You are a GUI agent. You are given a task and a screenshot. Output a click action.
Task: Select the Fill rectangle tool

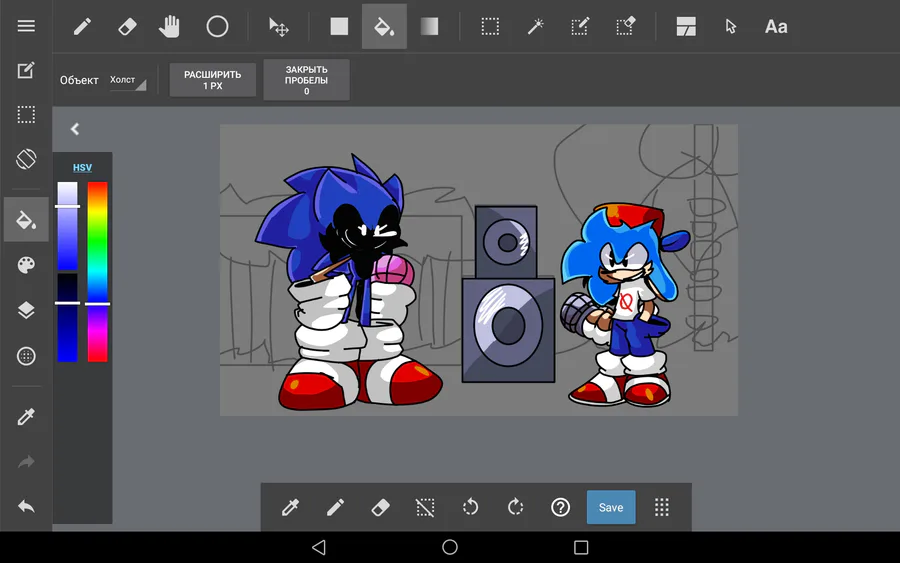[339, 26]
